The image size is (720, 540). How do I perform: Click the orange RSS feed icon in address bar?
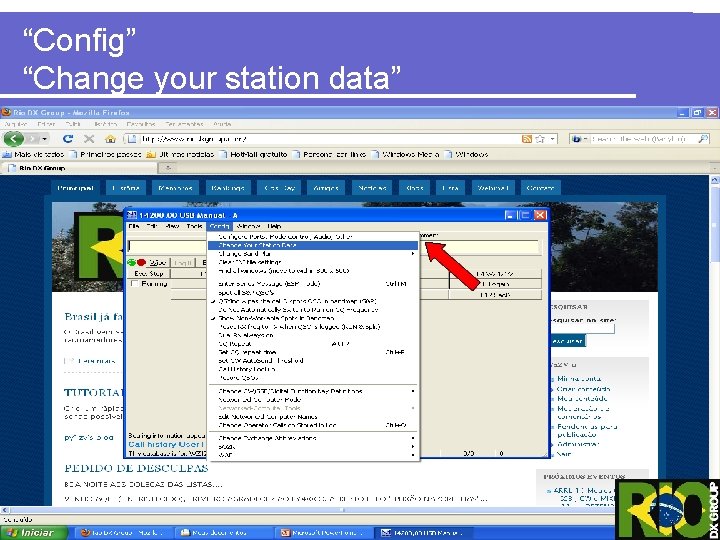pos(527,139)
